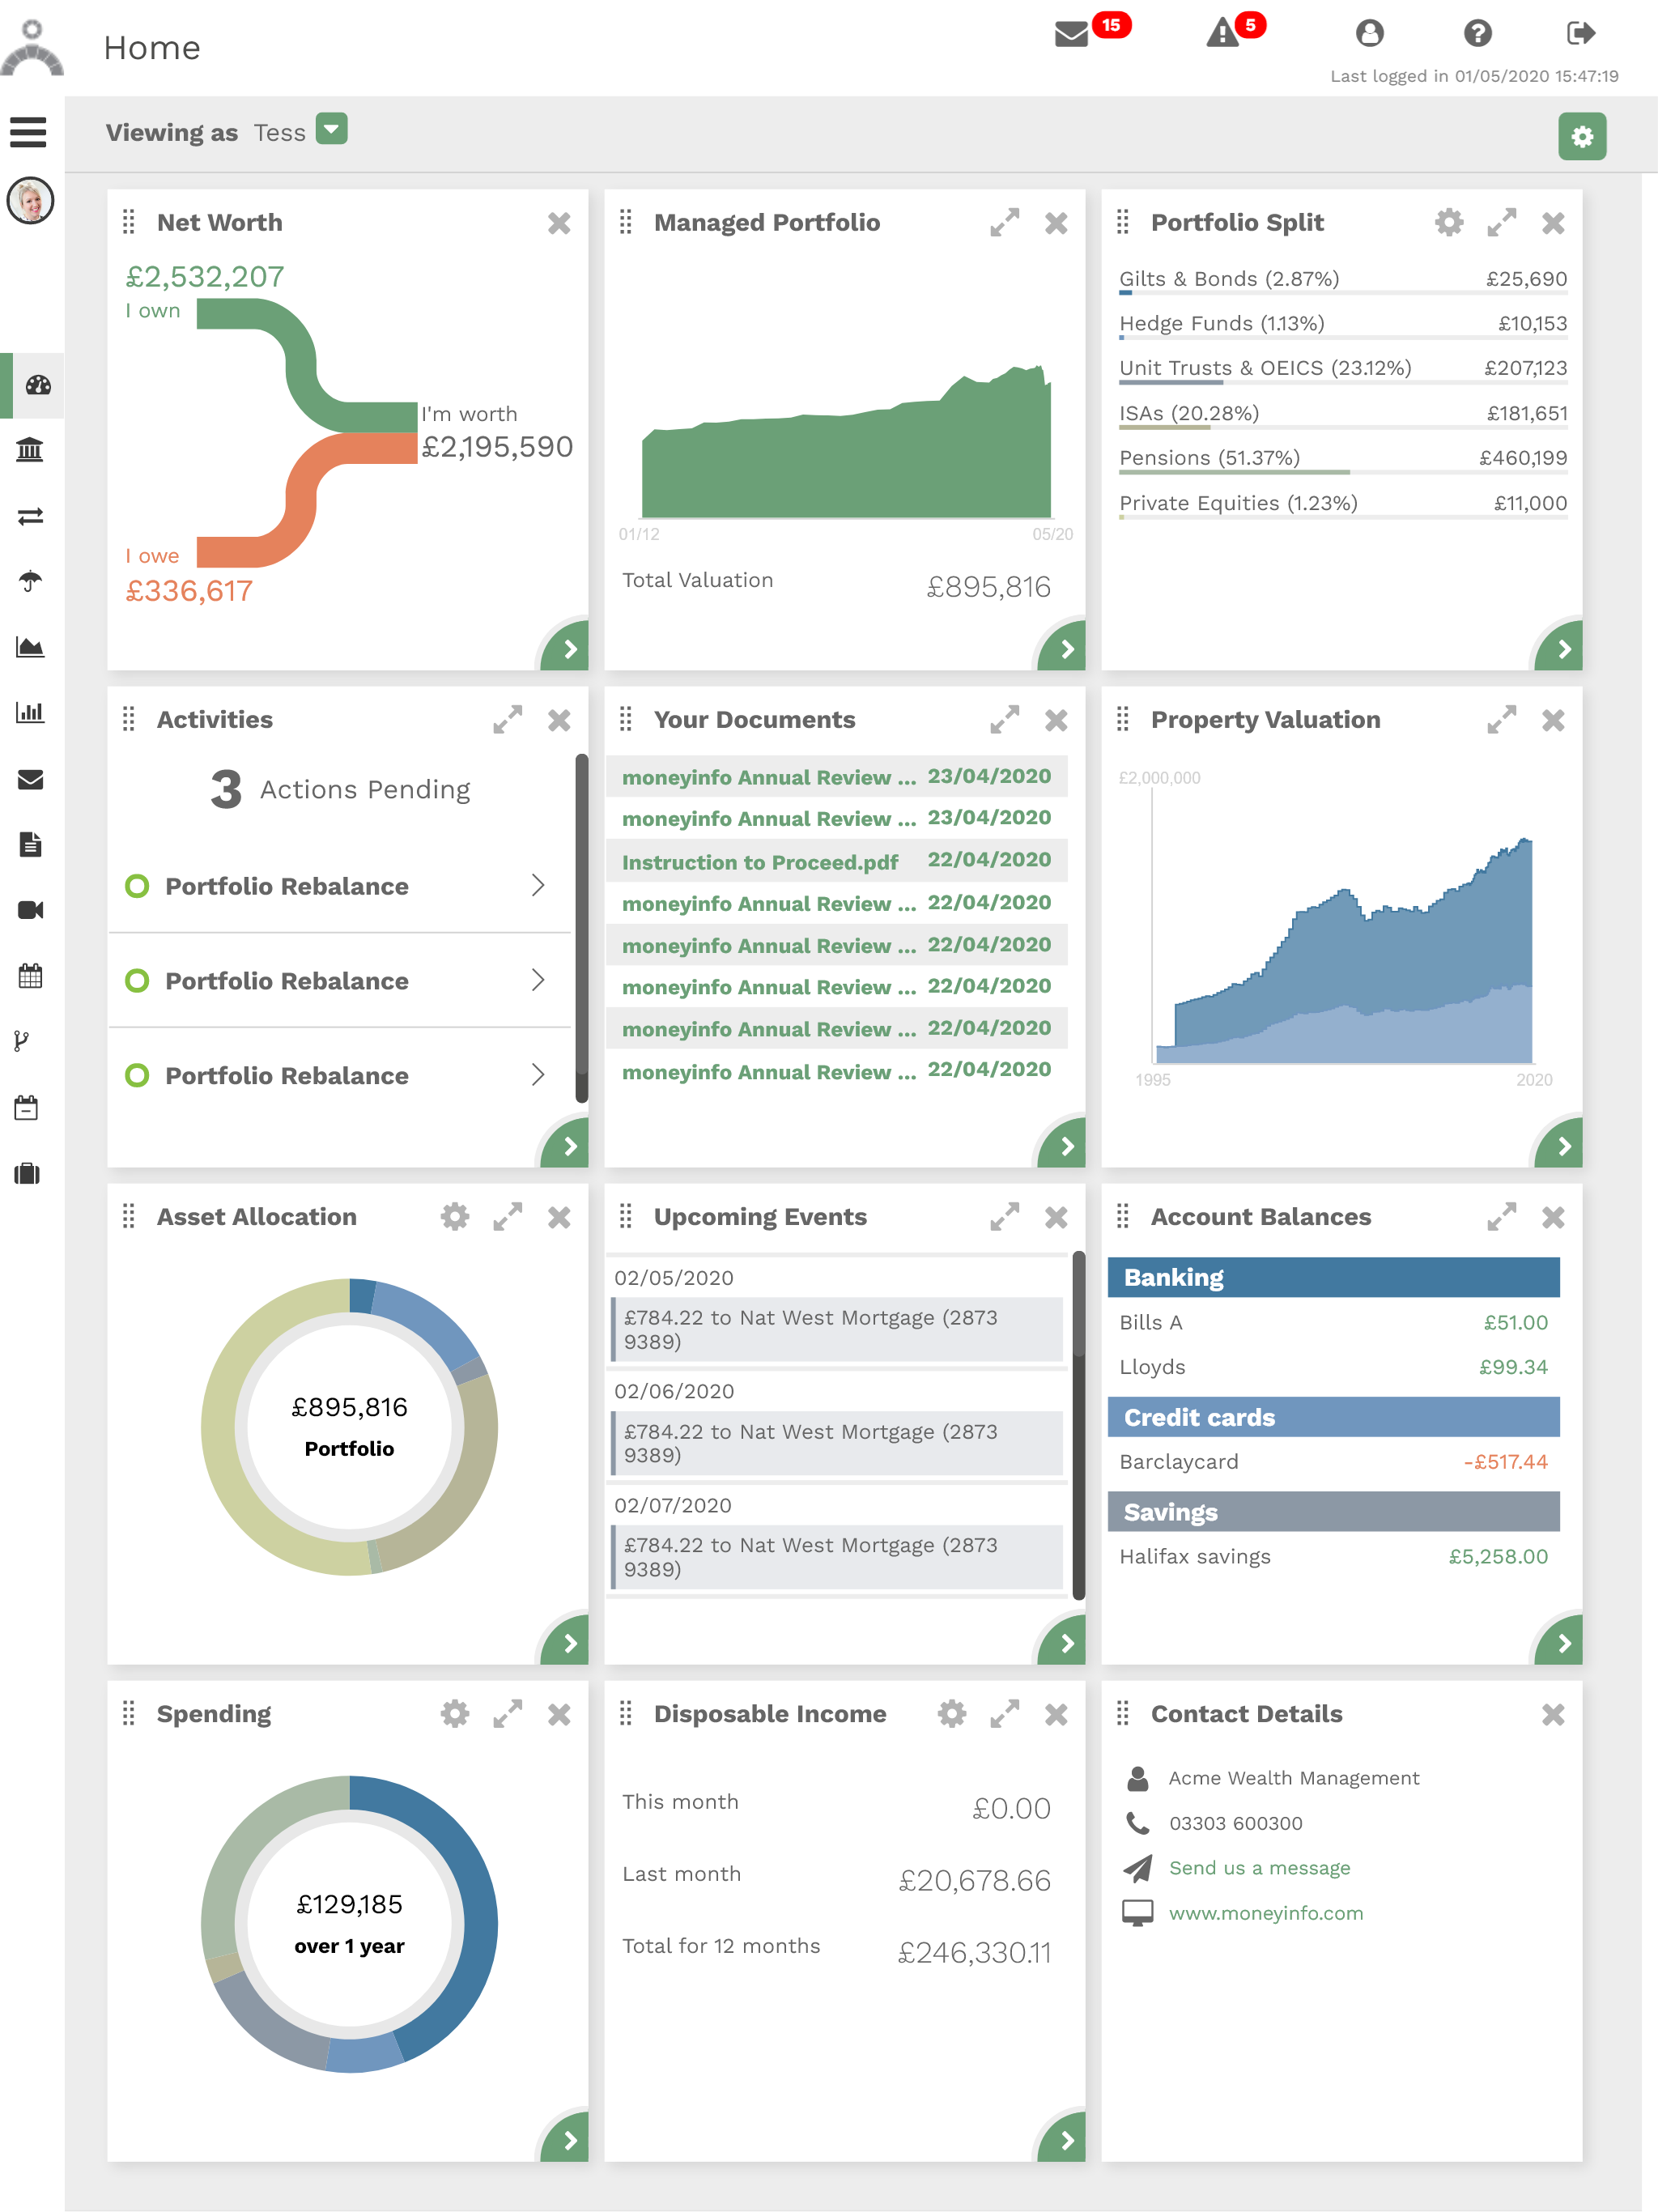Open www.moneyinfo.com website link
Screen dimensions: 1658x2212
(x=1265, y=1913)
